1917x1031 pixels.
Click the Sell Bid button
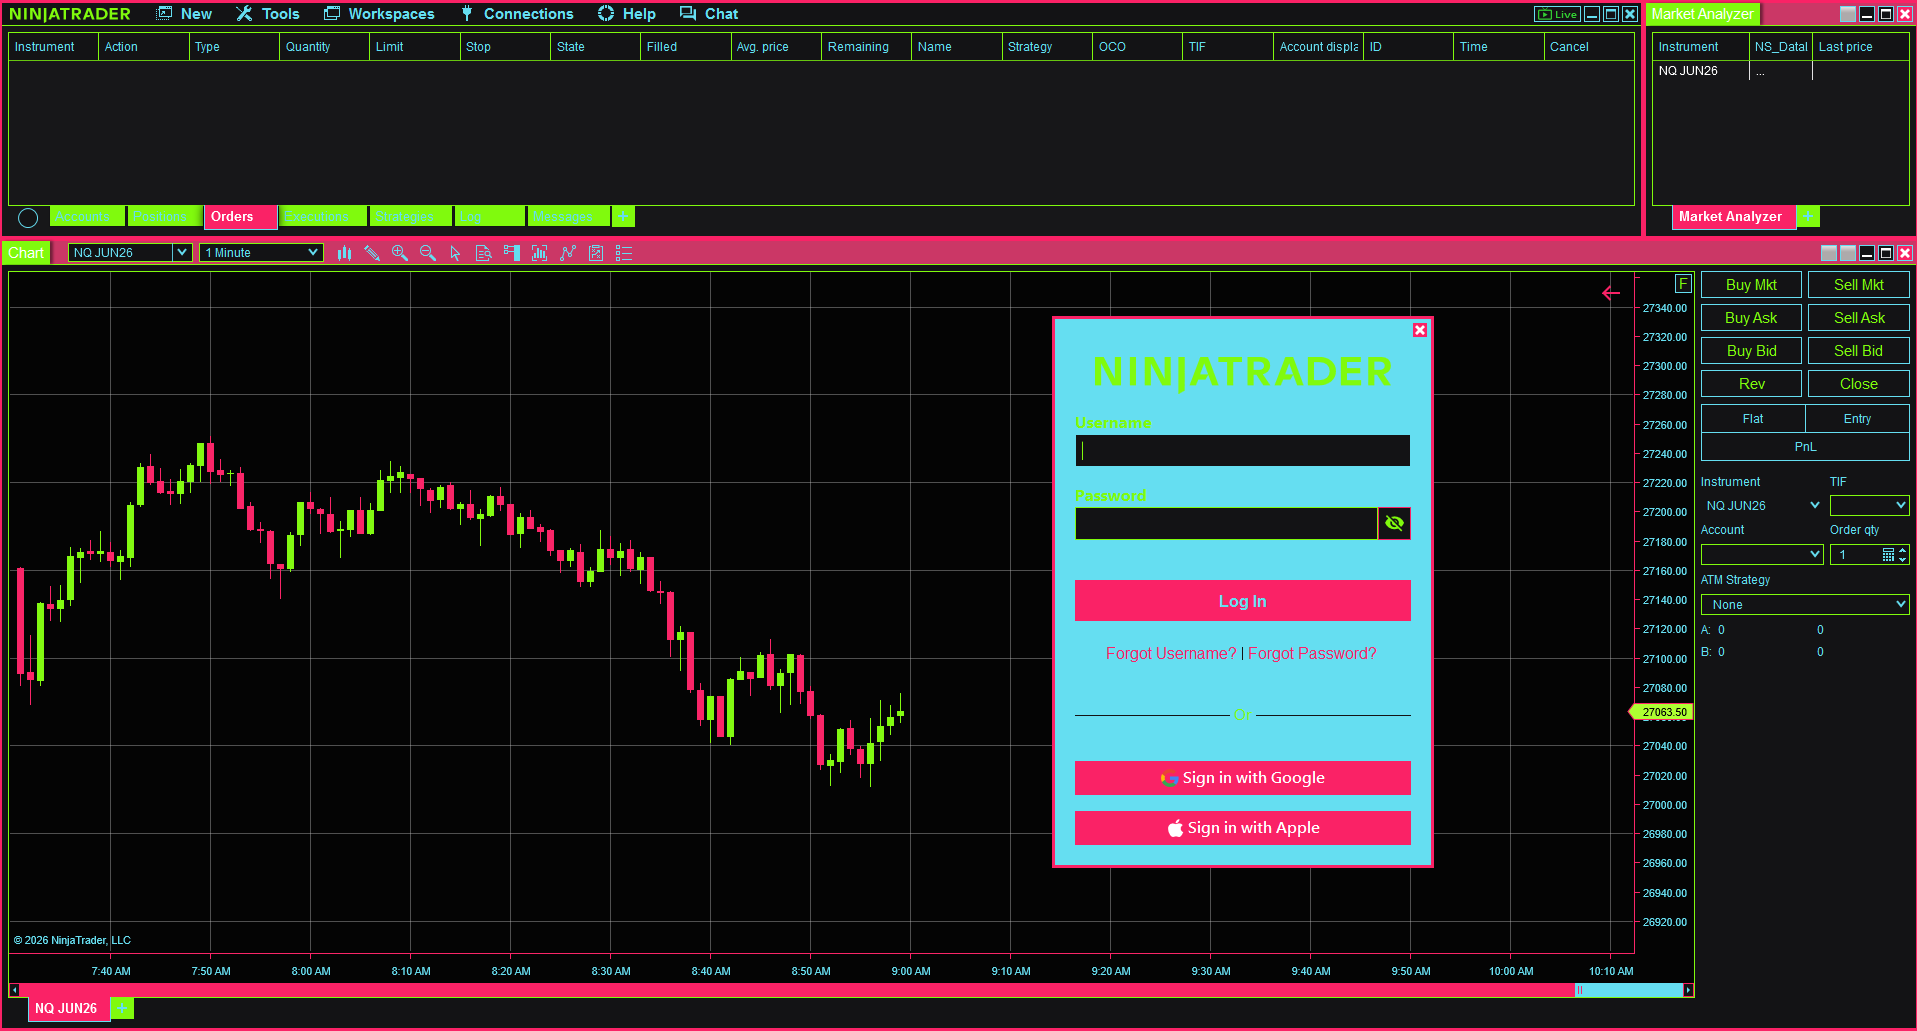pyautogui.click(x=1858, y=351)
